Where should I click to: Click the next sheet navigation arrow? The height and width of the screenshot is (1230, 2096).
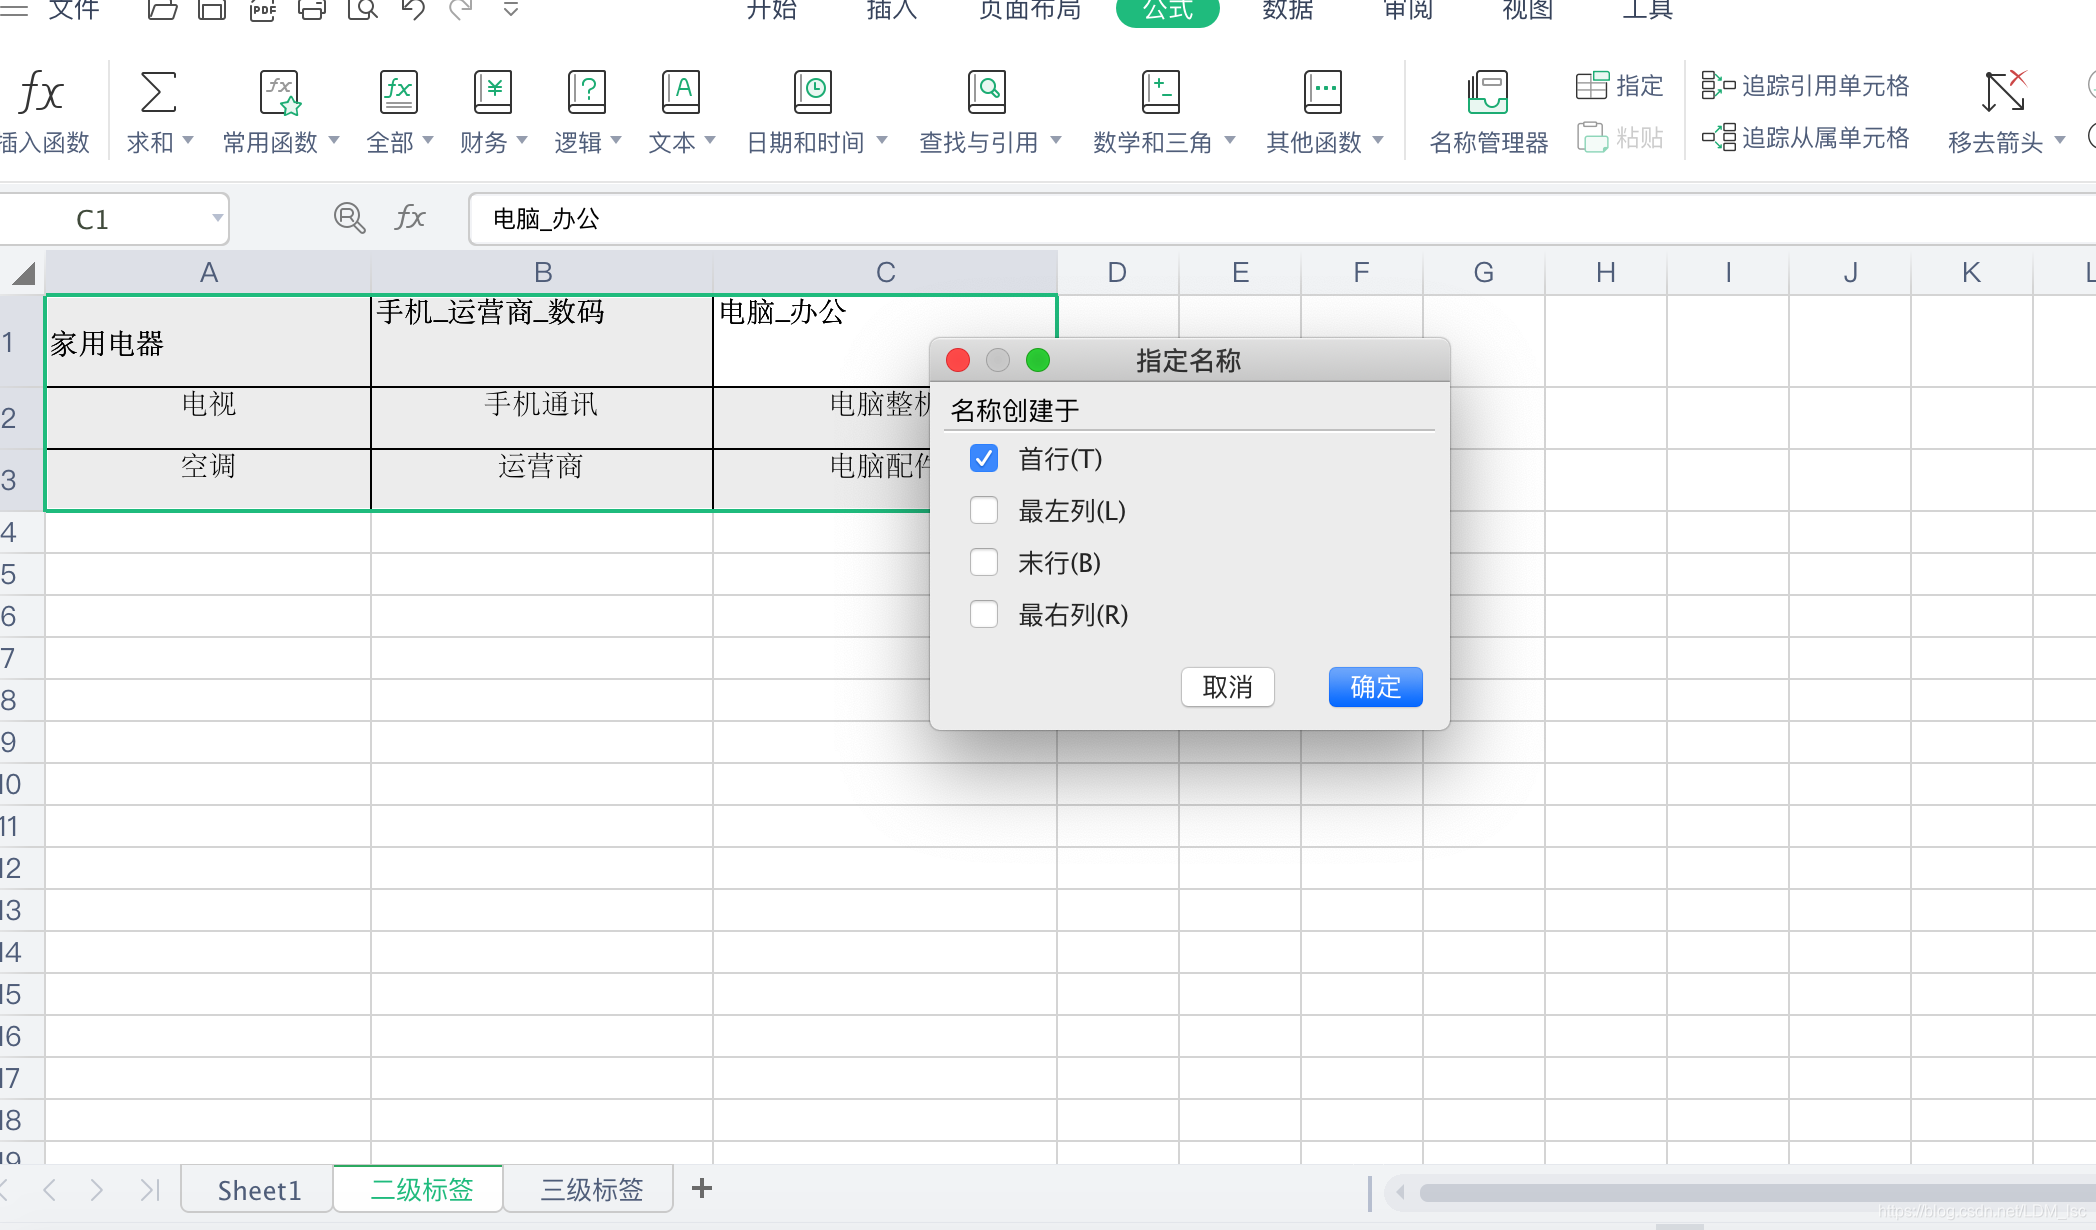pos(97,1190)
